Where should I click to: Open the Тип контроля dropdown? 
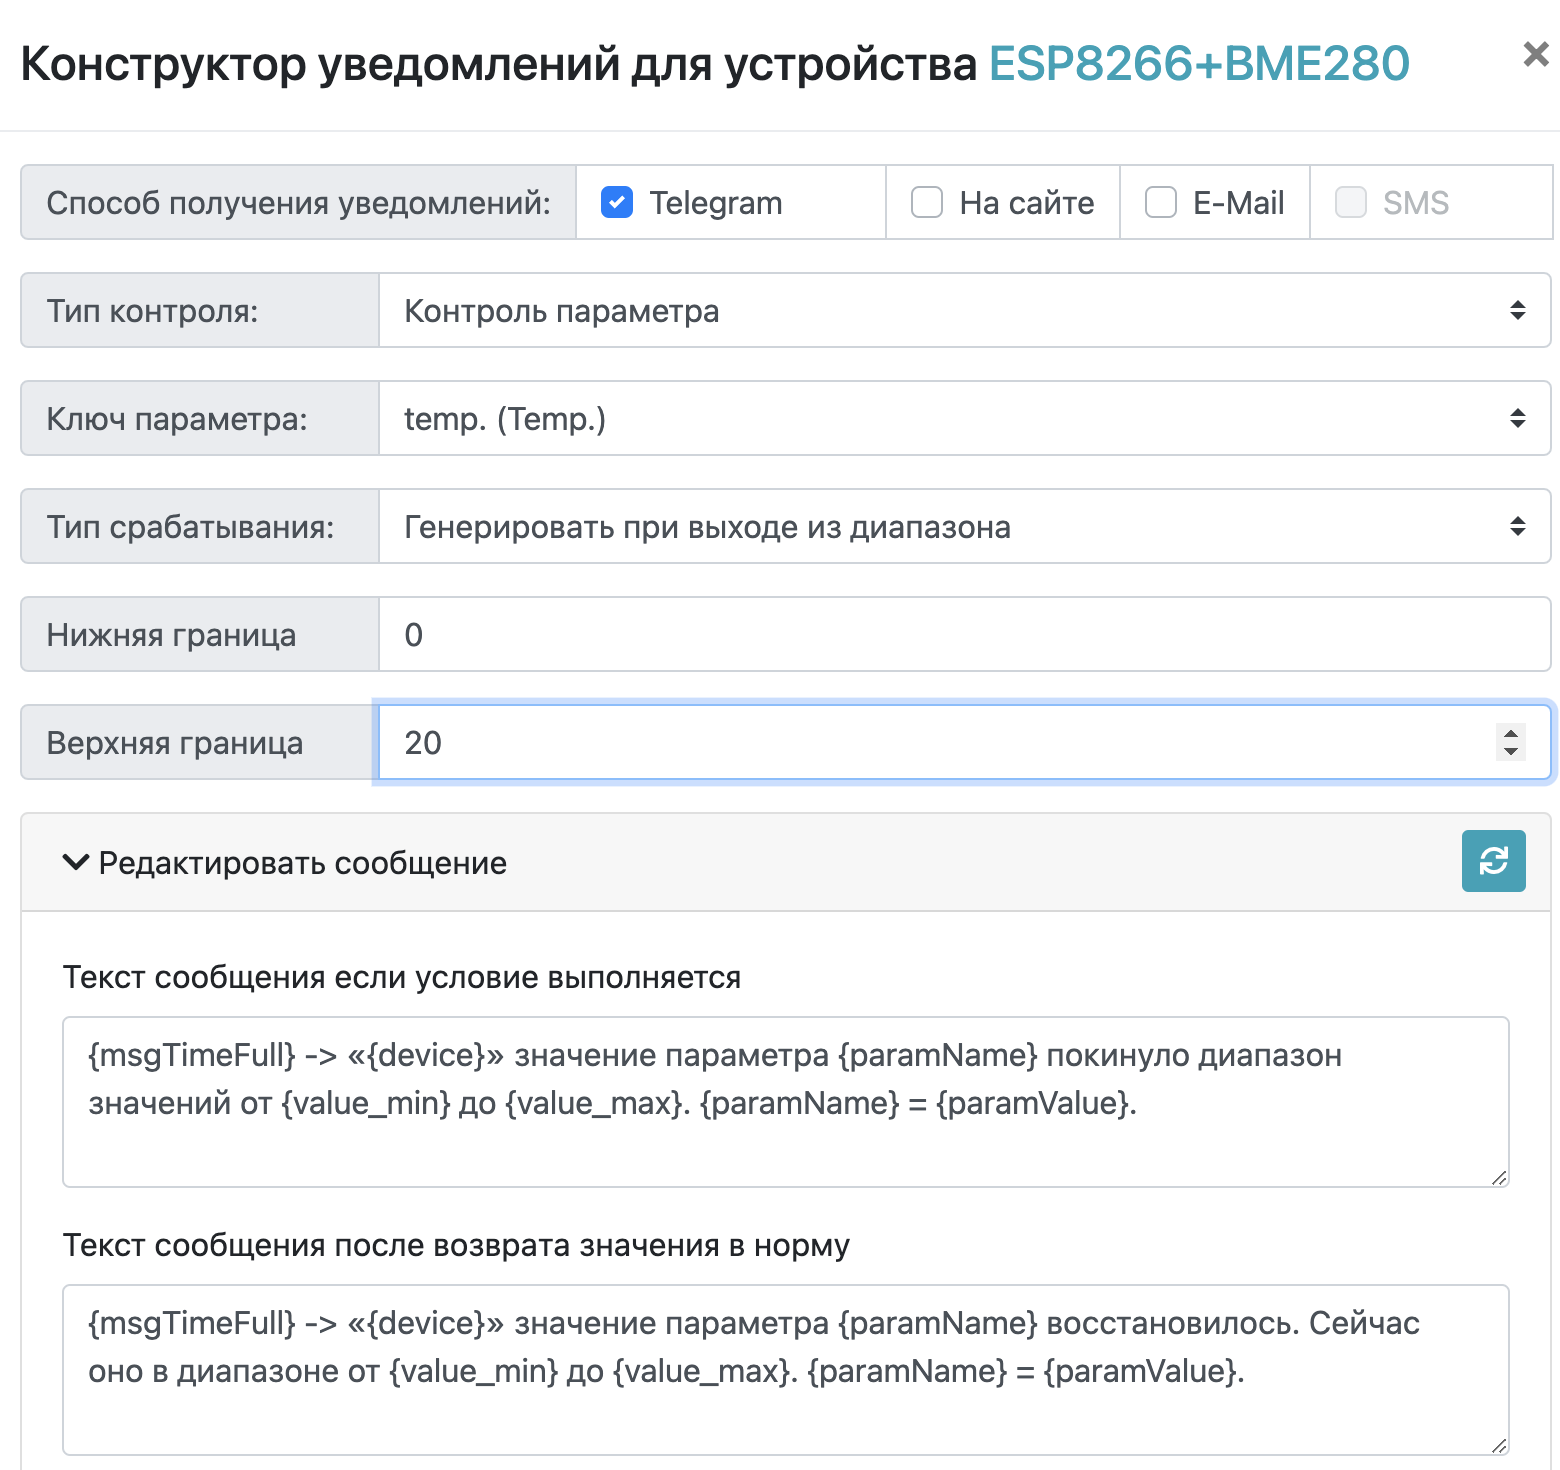[x=965, y=310]
